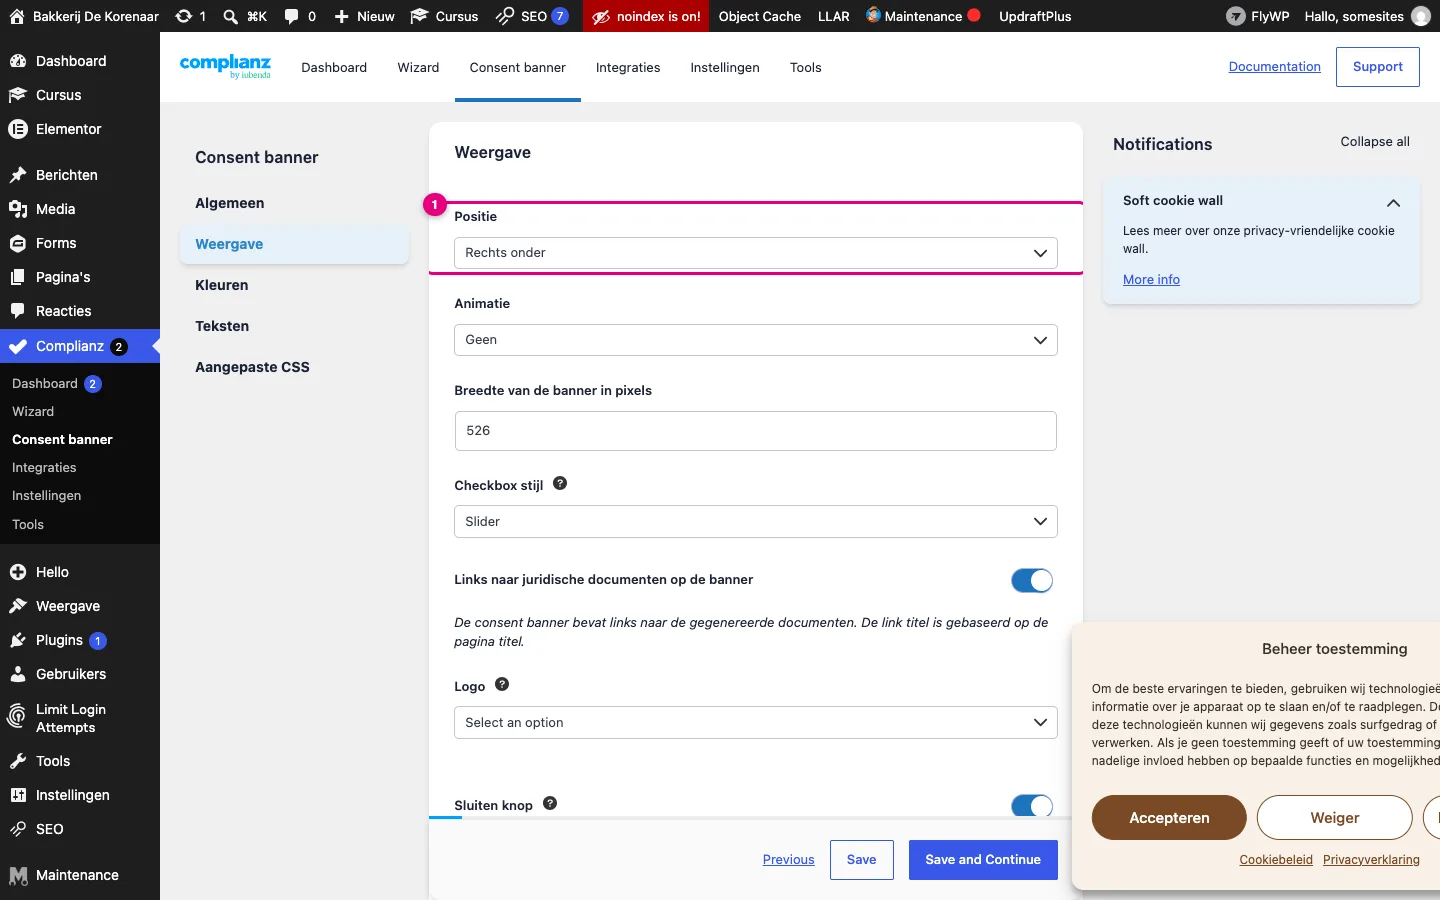Image resolution: width=1440 pixels, height=900 pixels.
Task: Click Accepteren in the cookie banner preview
Action: coord(1169,818)
